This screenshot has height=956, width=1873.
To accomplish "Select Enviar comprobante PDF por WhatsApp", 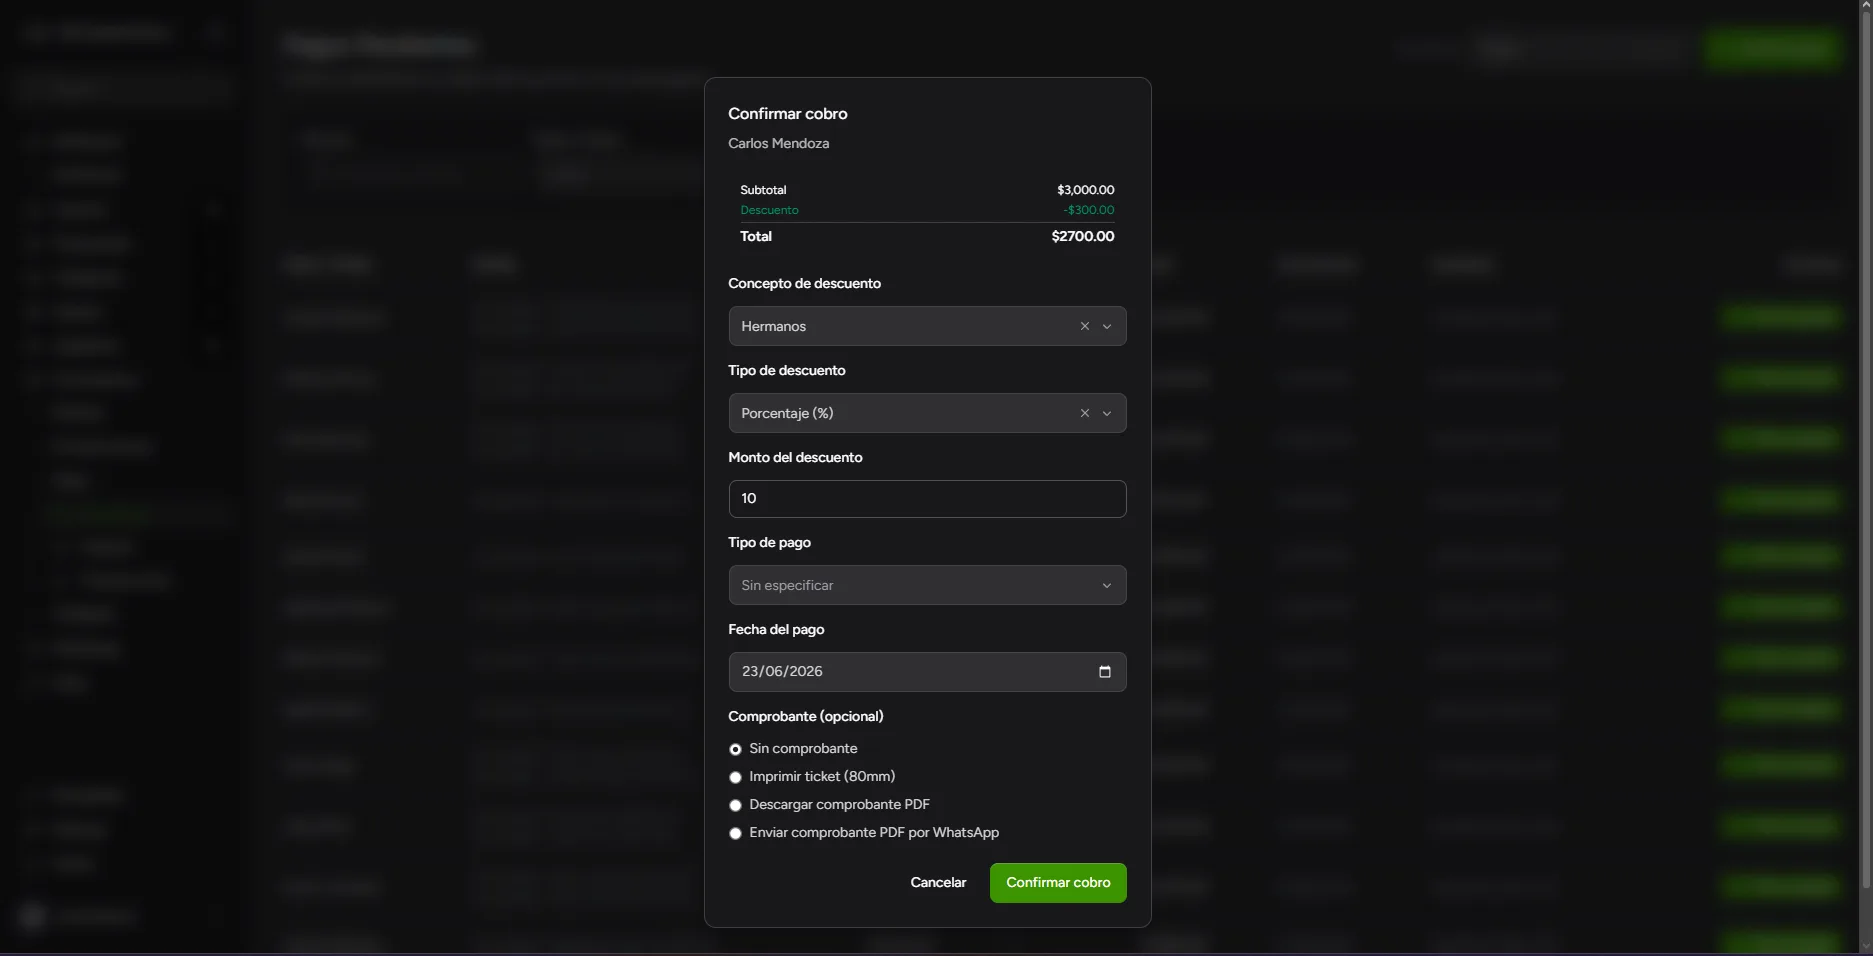I will coord(735,833).
